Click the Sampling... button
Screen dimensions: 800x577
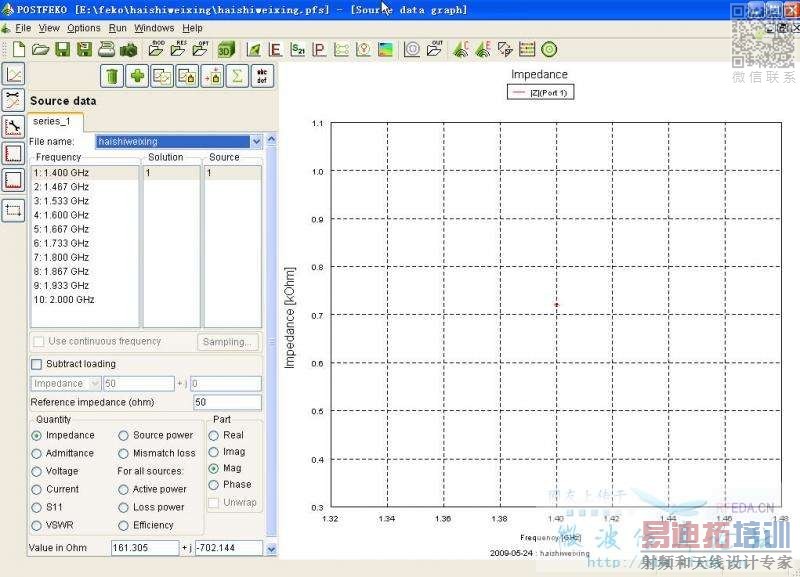(x=228, y=342)
